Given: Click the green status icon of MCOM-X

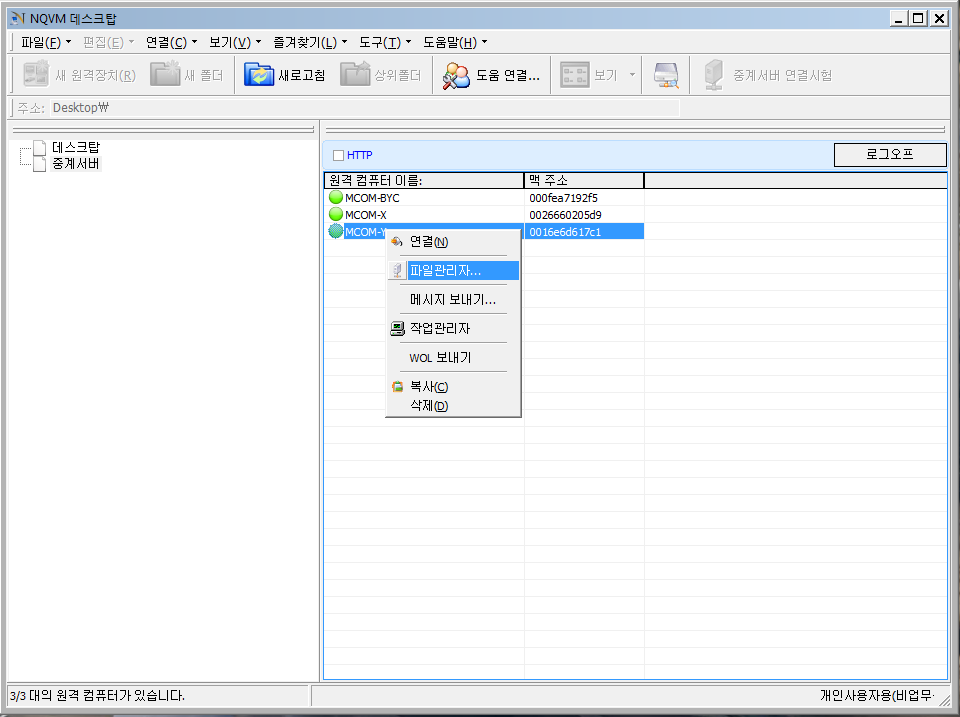Looking at the screenshot, I should coord(336,214).
